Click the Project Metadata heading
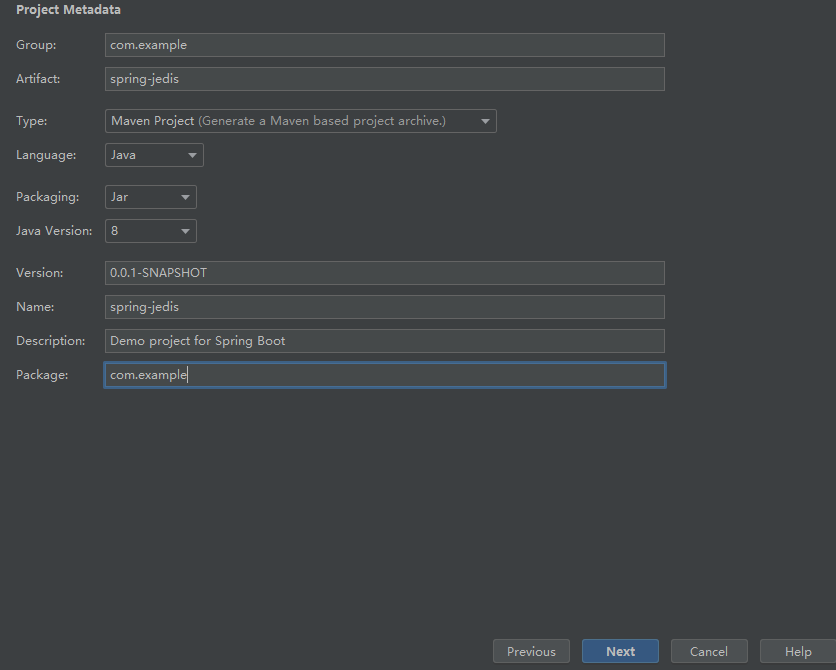Viewport: 836px width, 670px height. pyautogui.click(x=68, y=10)
